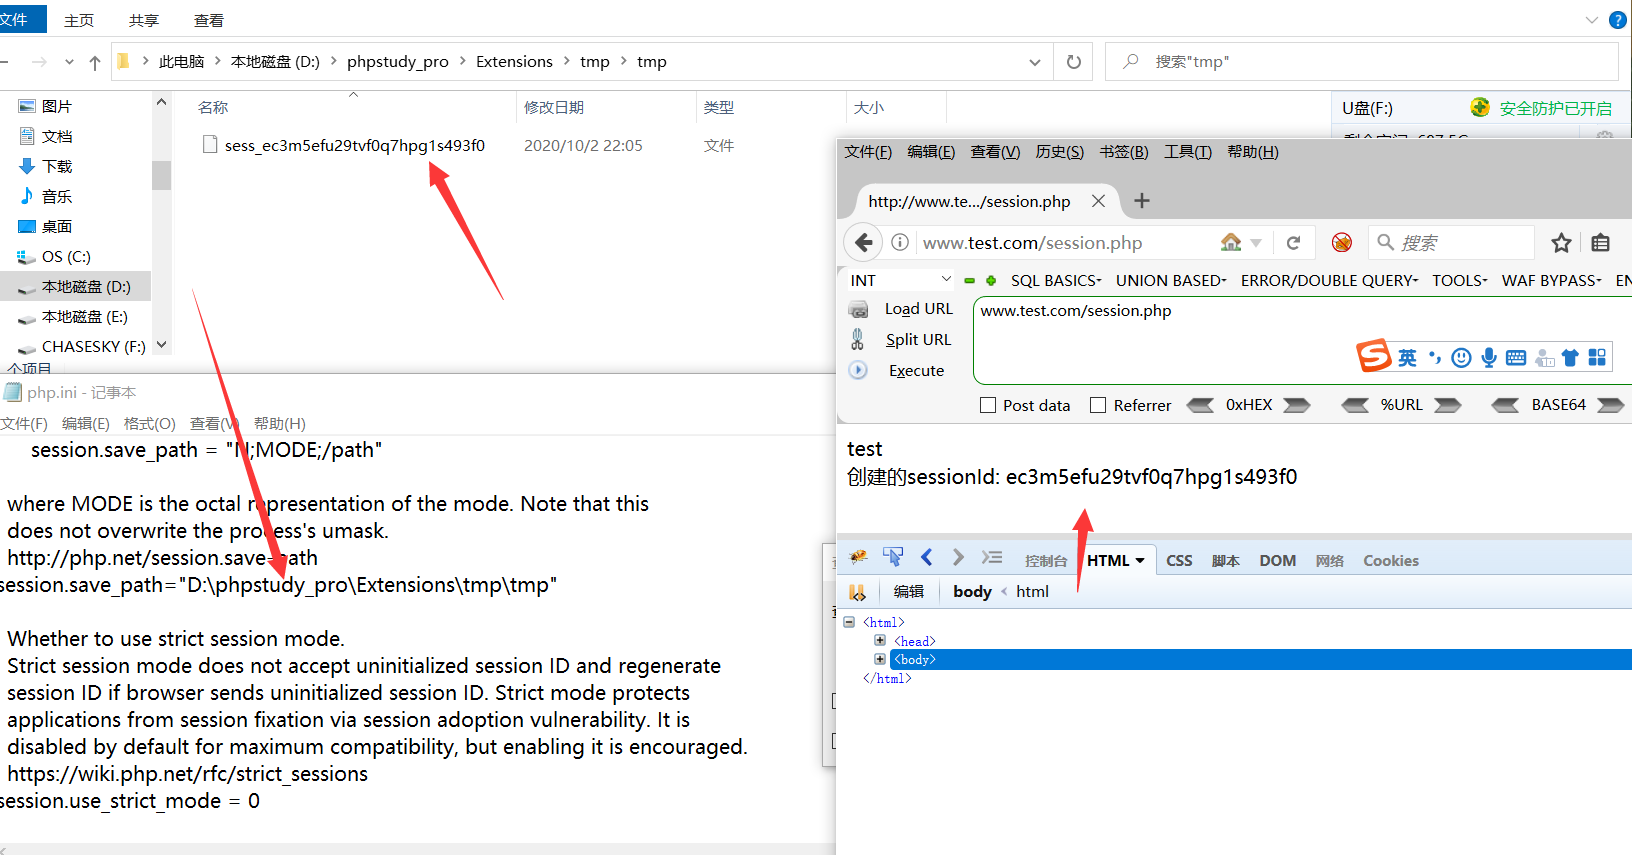
Task: Click the HackBar URL text area
Action: click(1302, 340)
